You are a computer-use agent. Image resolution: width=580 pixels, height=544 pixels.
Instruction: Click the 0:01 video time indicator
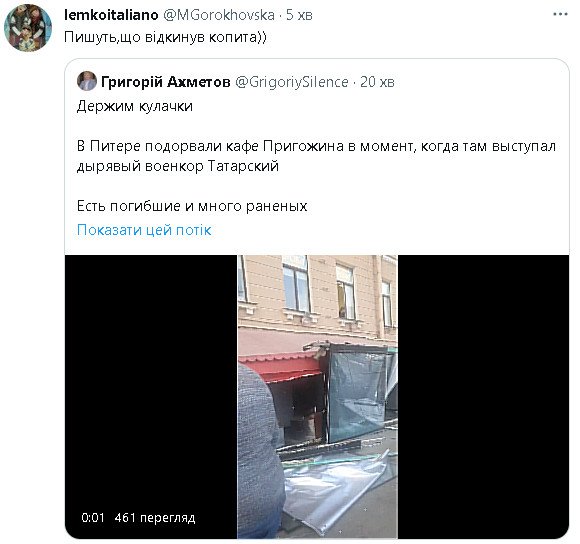pyautogui.click(x=93, y=517)
